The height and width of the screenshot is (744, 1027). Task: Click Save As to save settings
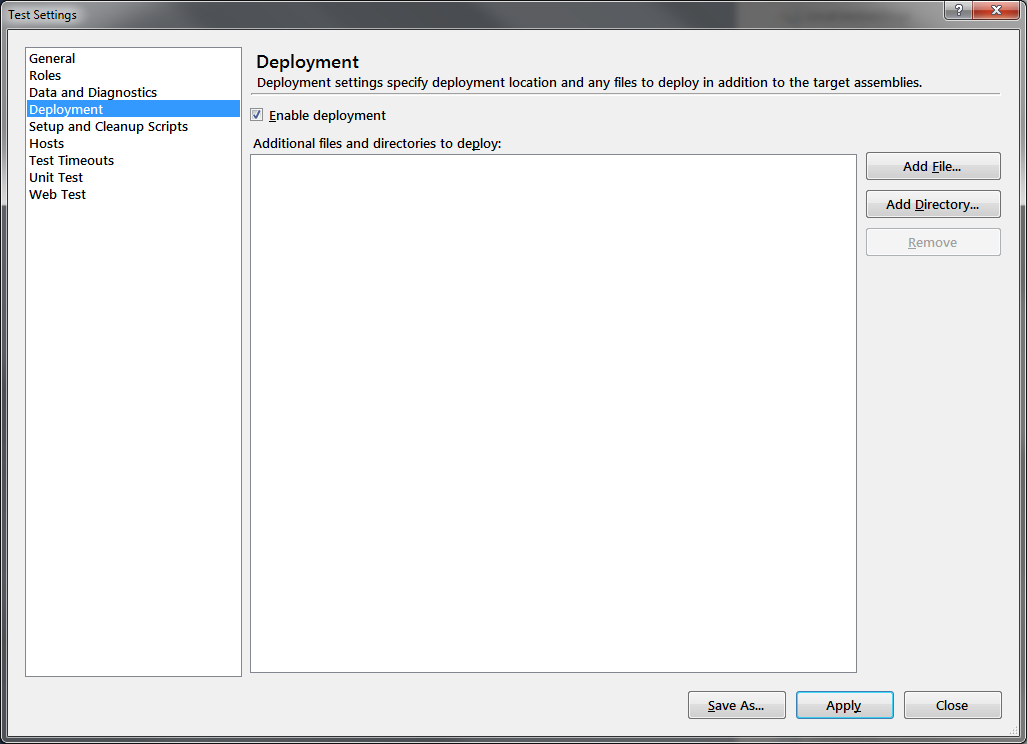point(736,705)
